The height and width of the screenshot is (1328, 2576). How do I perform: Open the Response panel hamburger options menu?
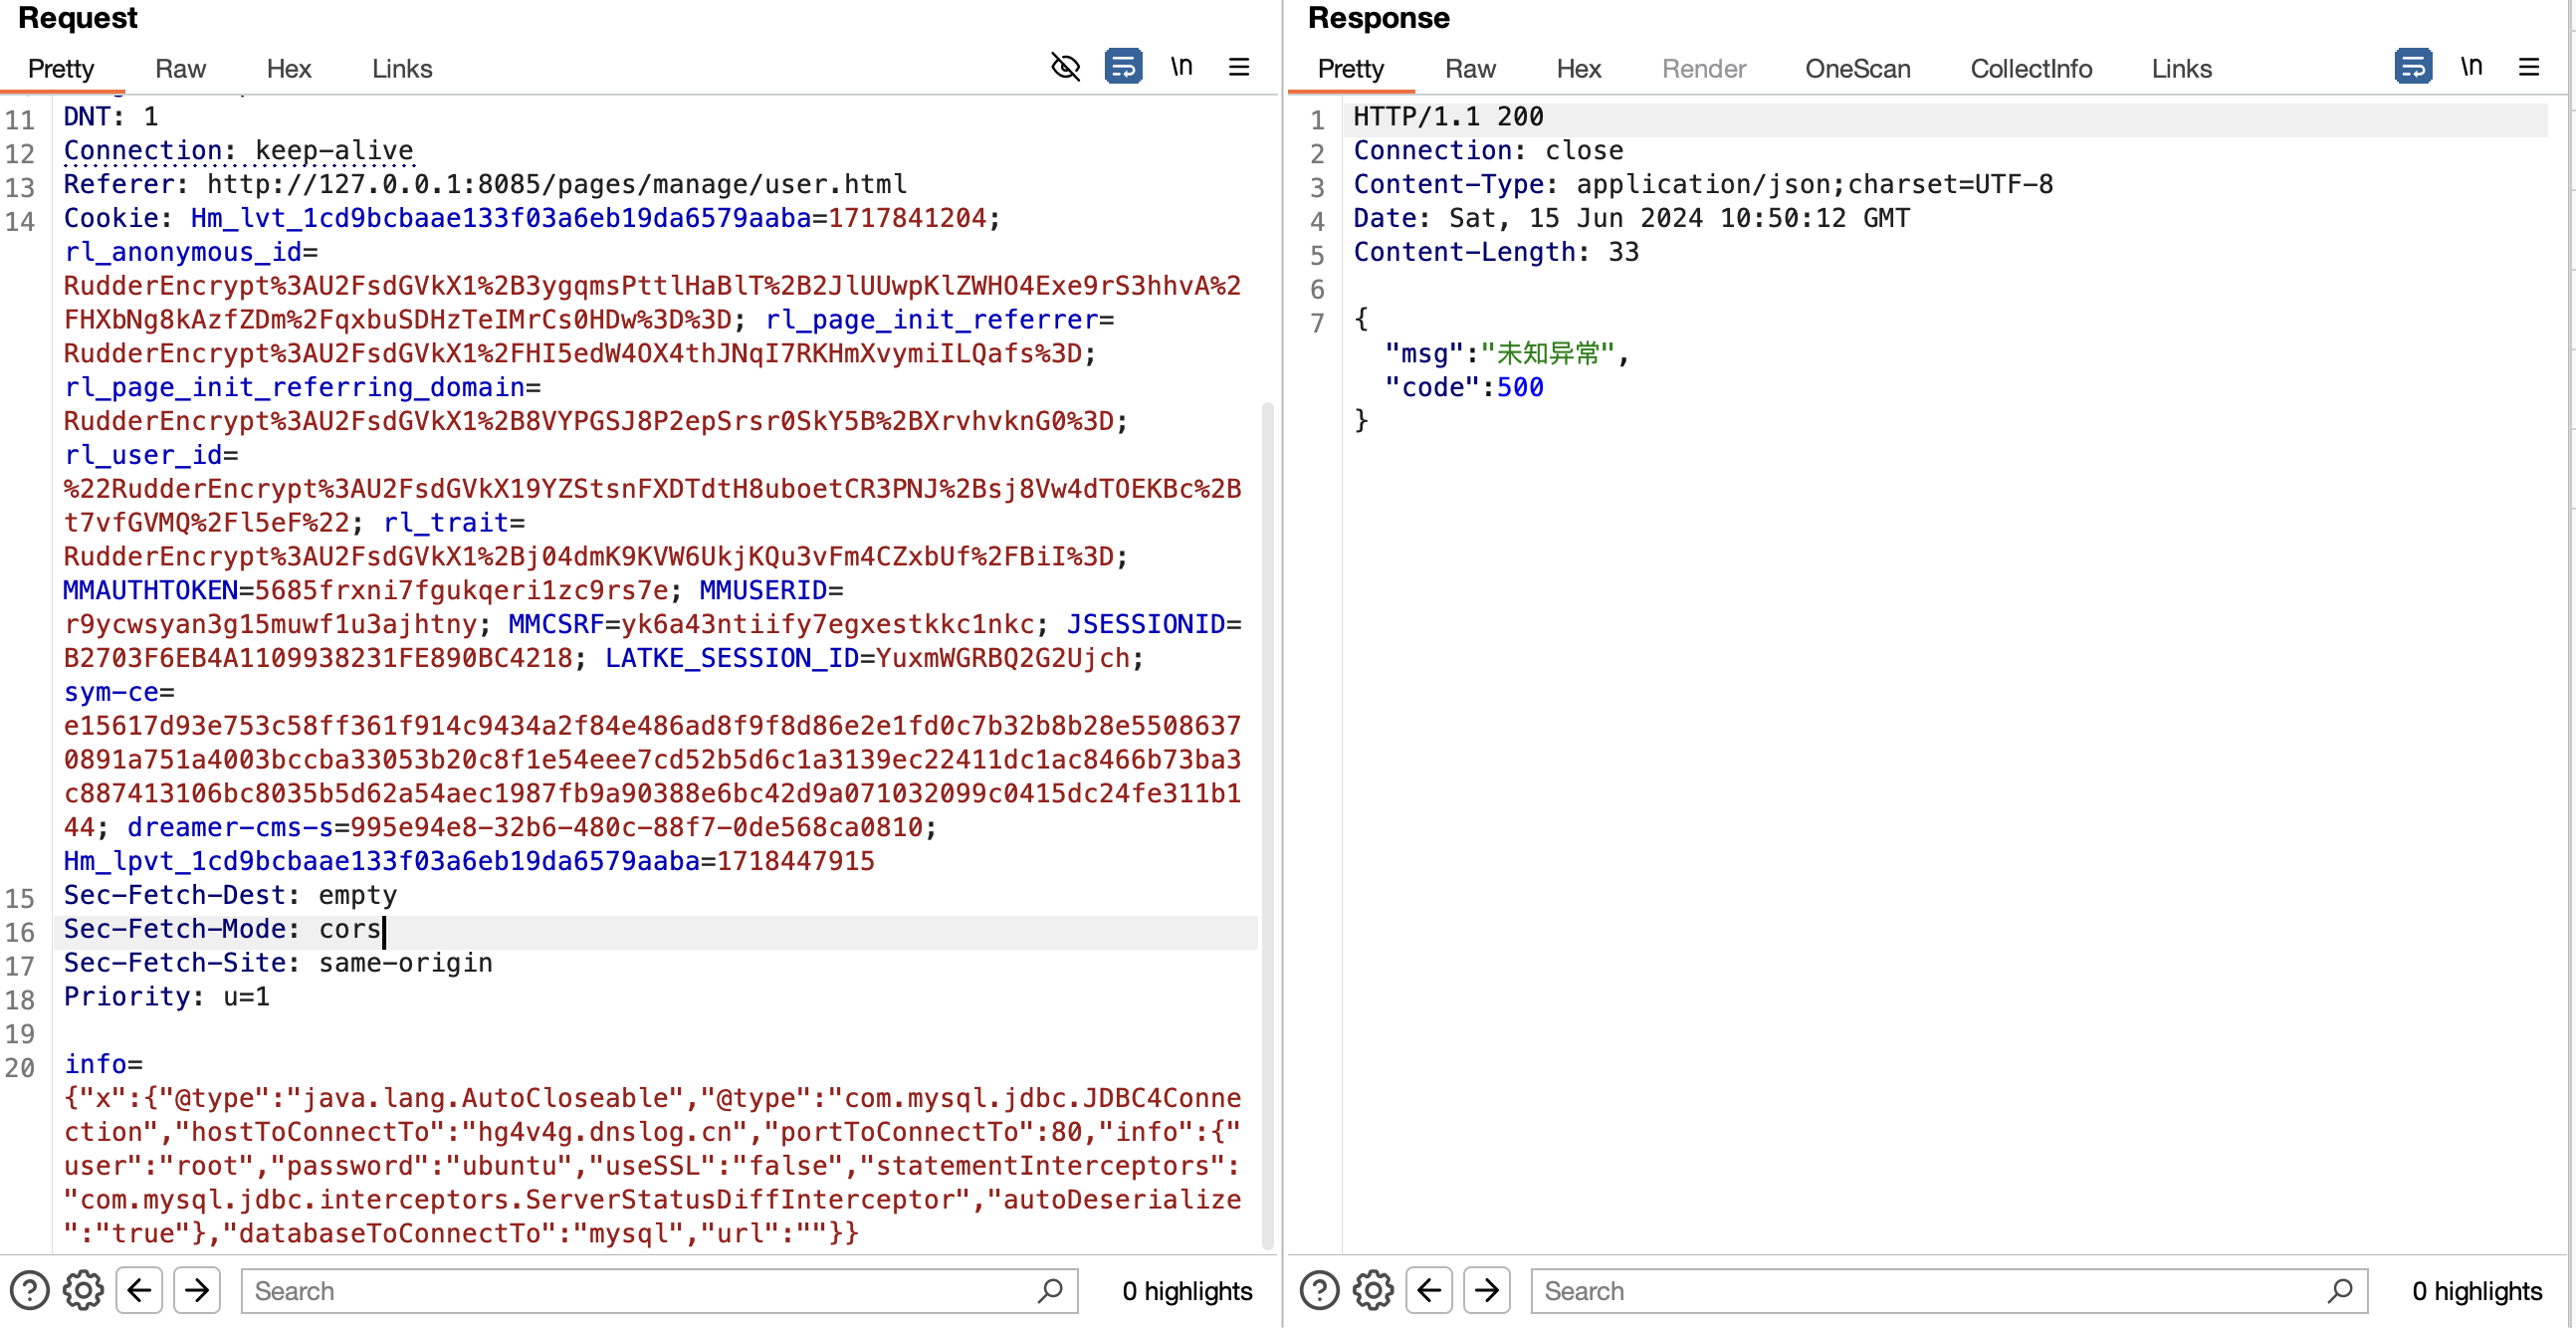click(2529, 67)
